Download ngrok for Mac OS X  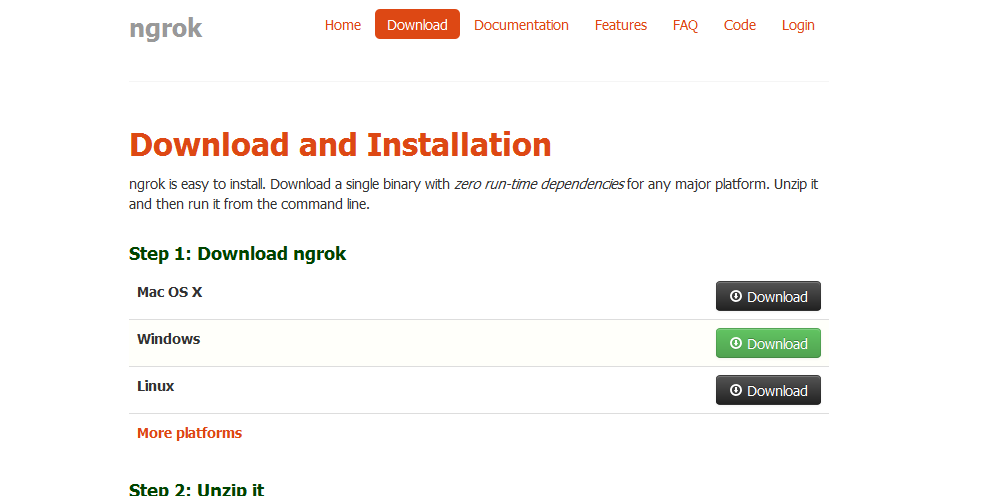click(x=768, y=296)
